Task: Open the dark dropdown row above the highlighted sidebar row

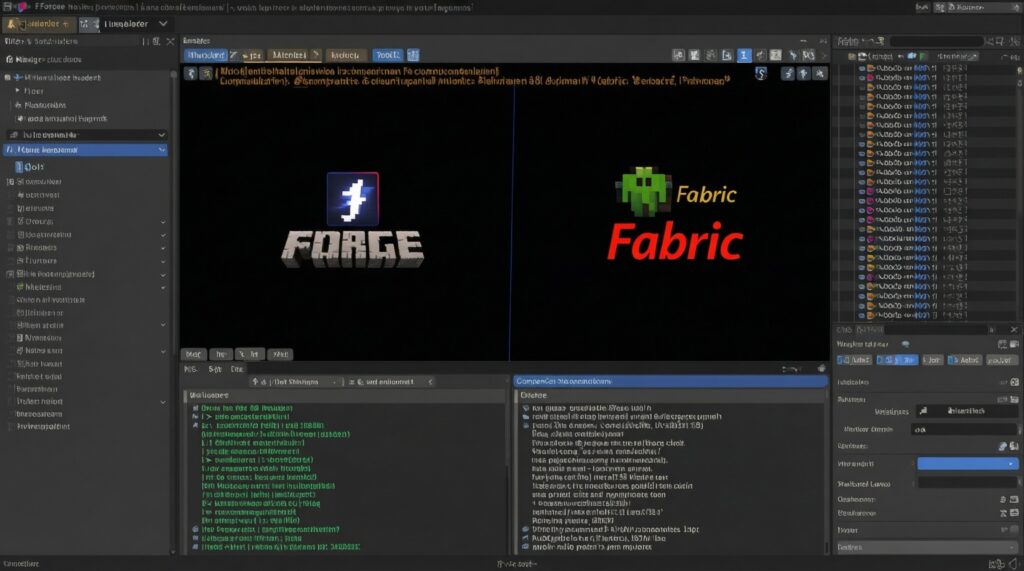Action: click(86, 135)
